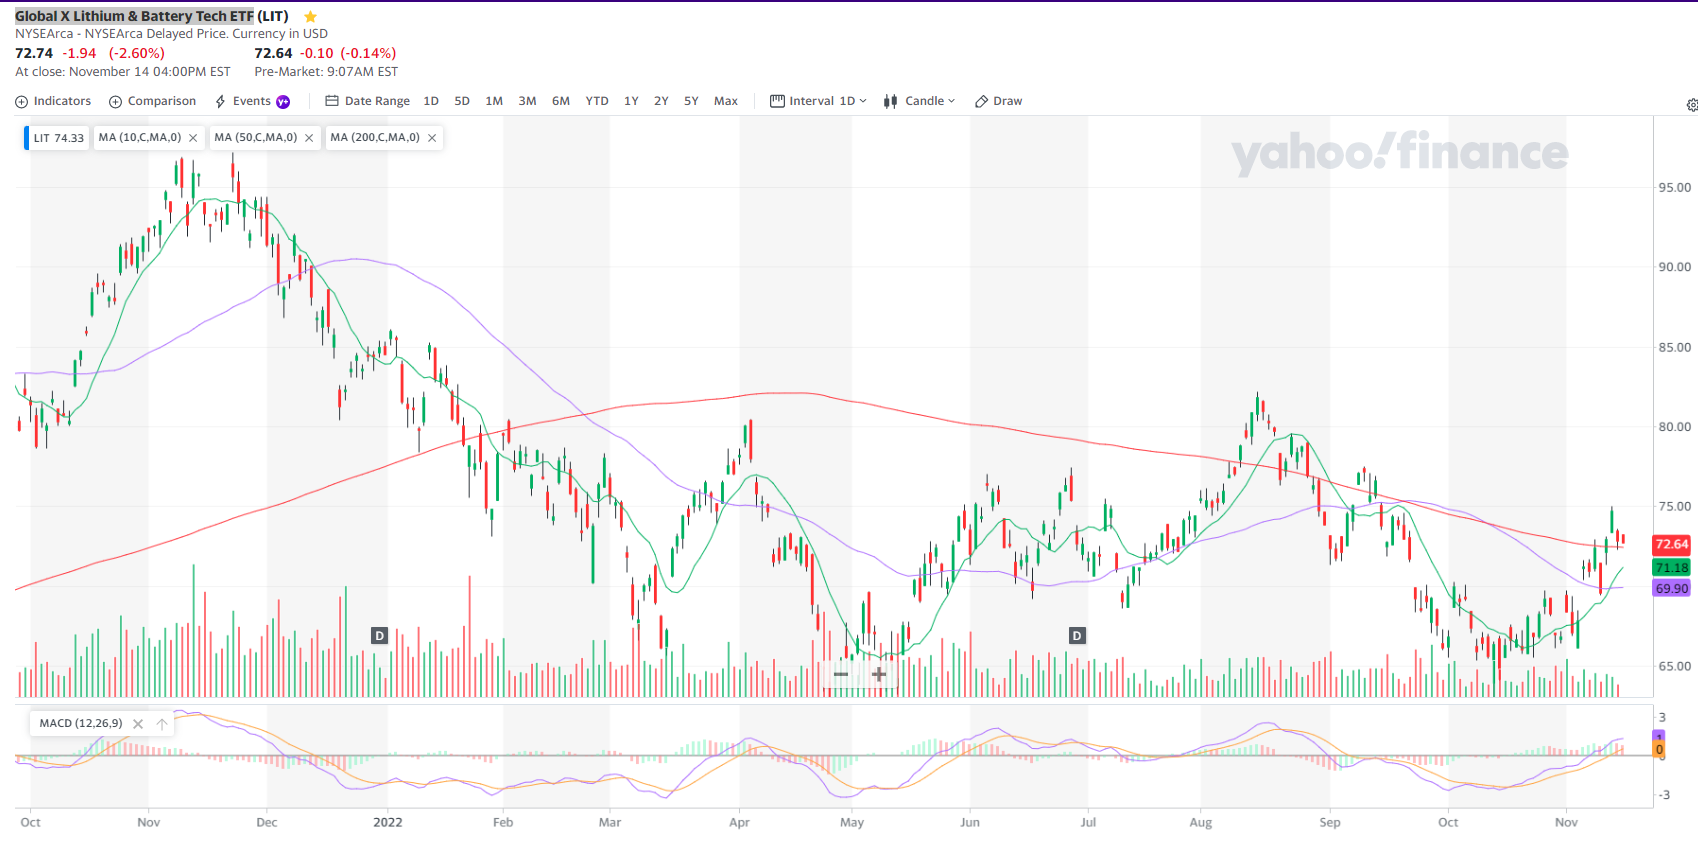Click the green 71.18 price tag
This screenshot has height=842, width=1698.
[1672, 567]
